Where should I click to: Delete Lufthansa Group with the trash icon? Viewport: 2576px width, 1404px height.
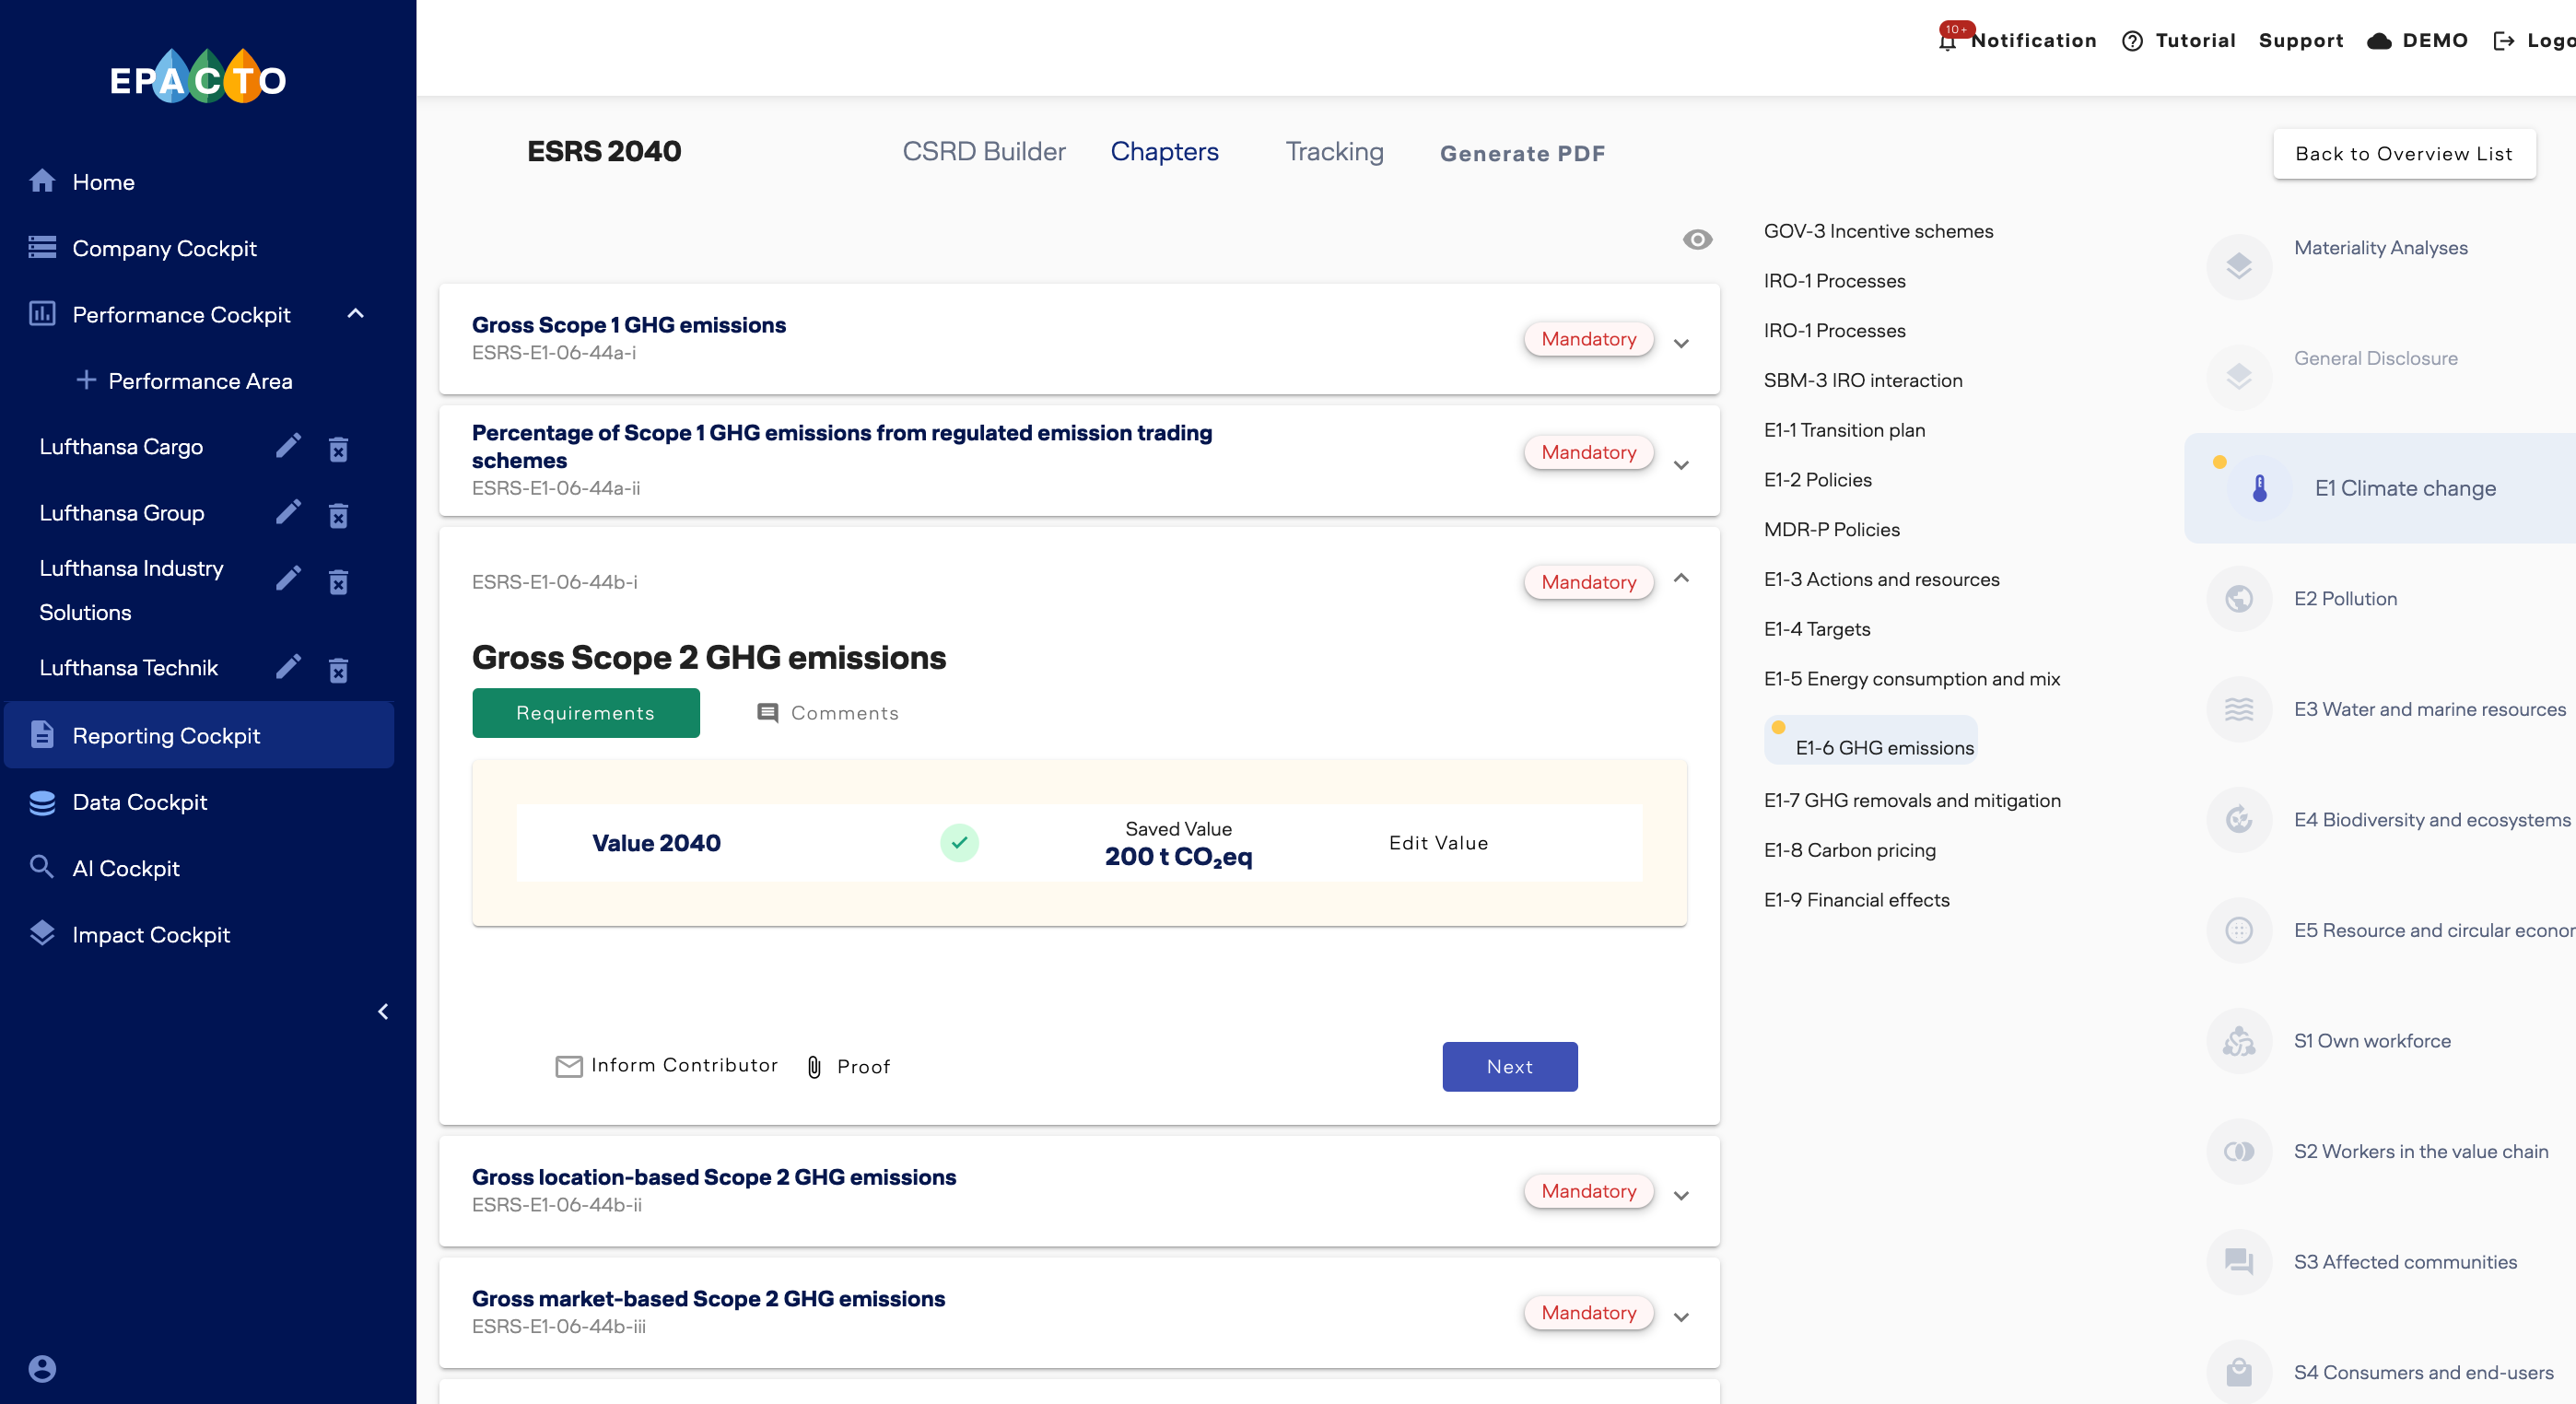click(x=339, y=514)
